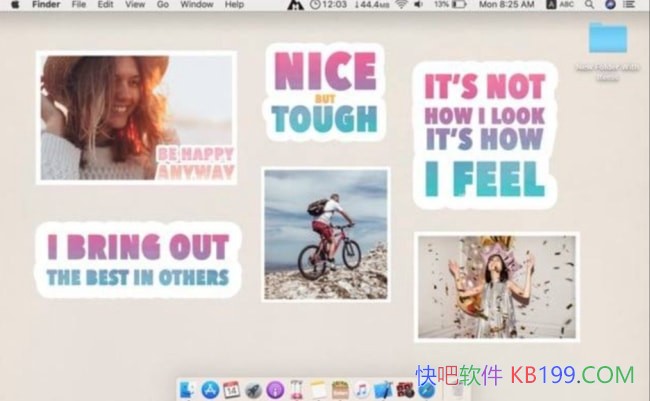Open the yellow Notes dock icon
Image resolution: width=650 pixels, height=401 pixels.
(319, 388)
